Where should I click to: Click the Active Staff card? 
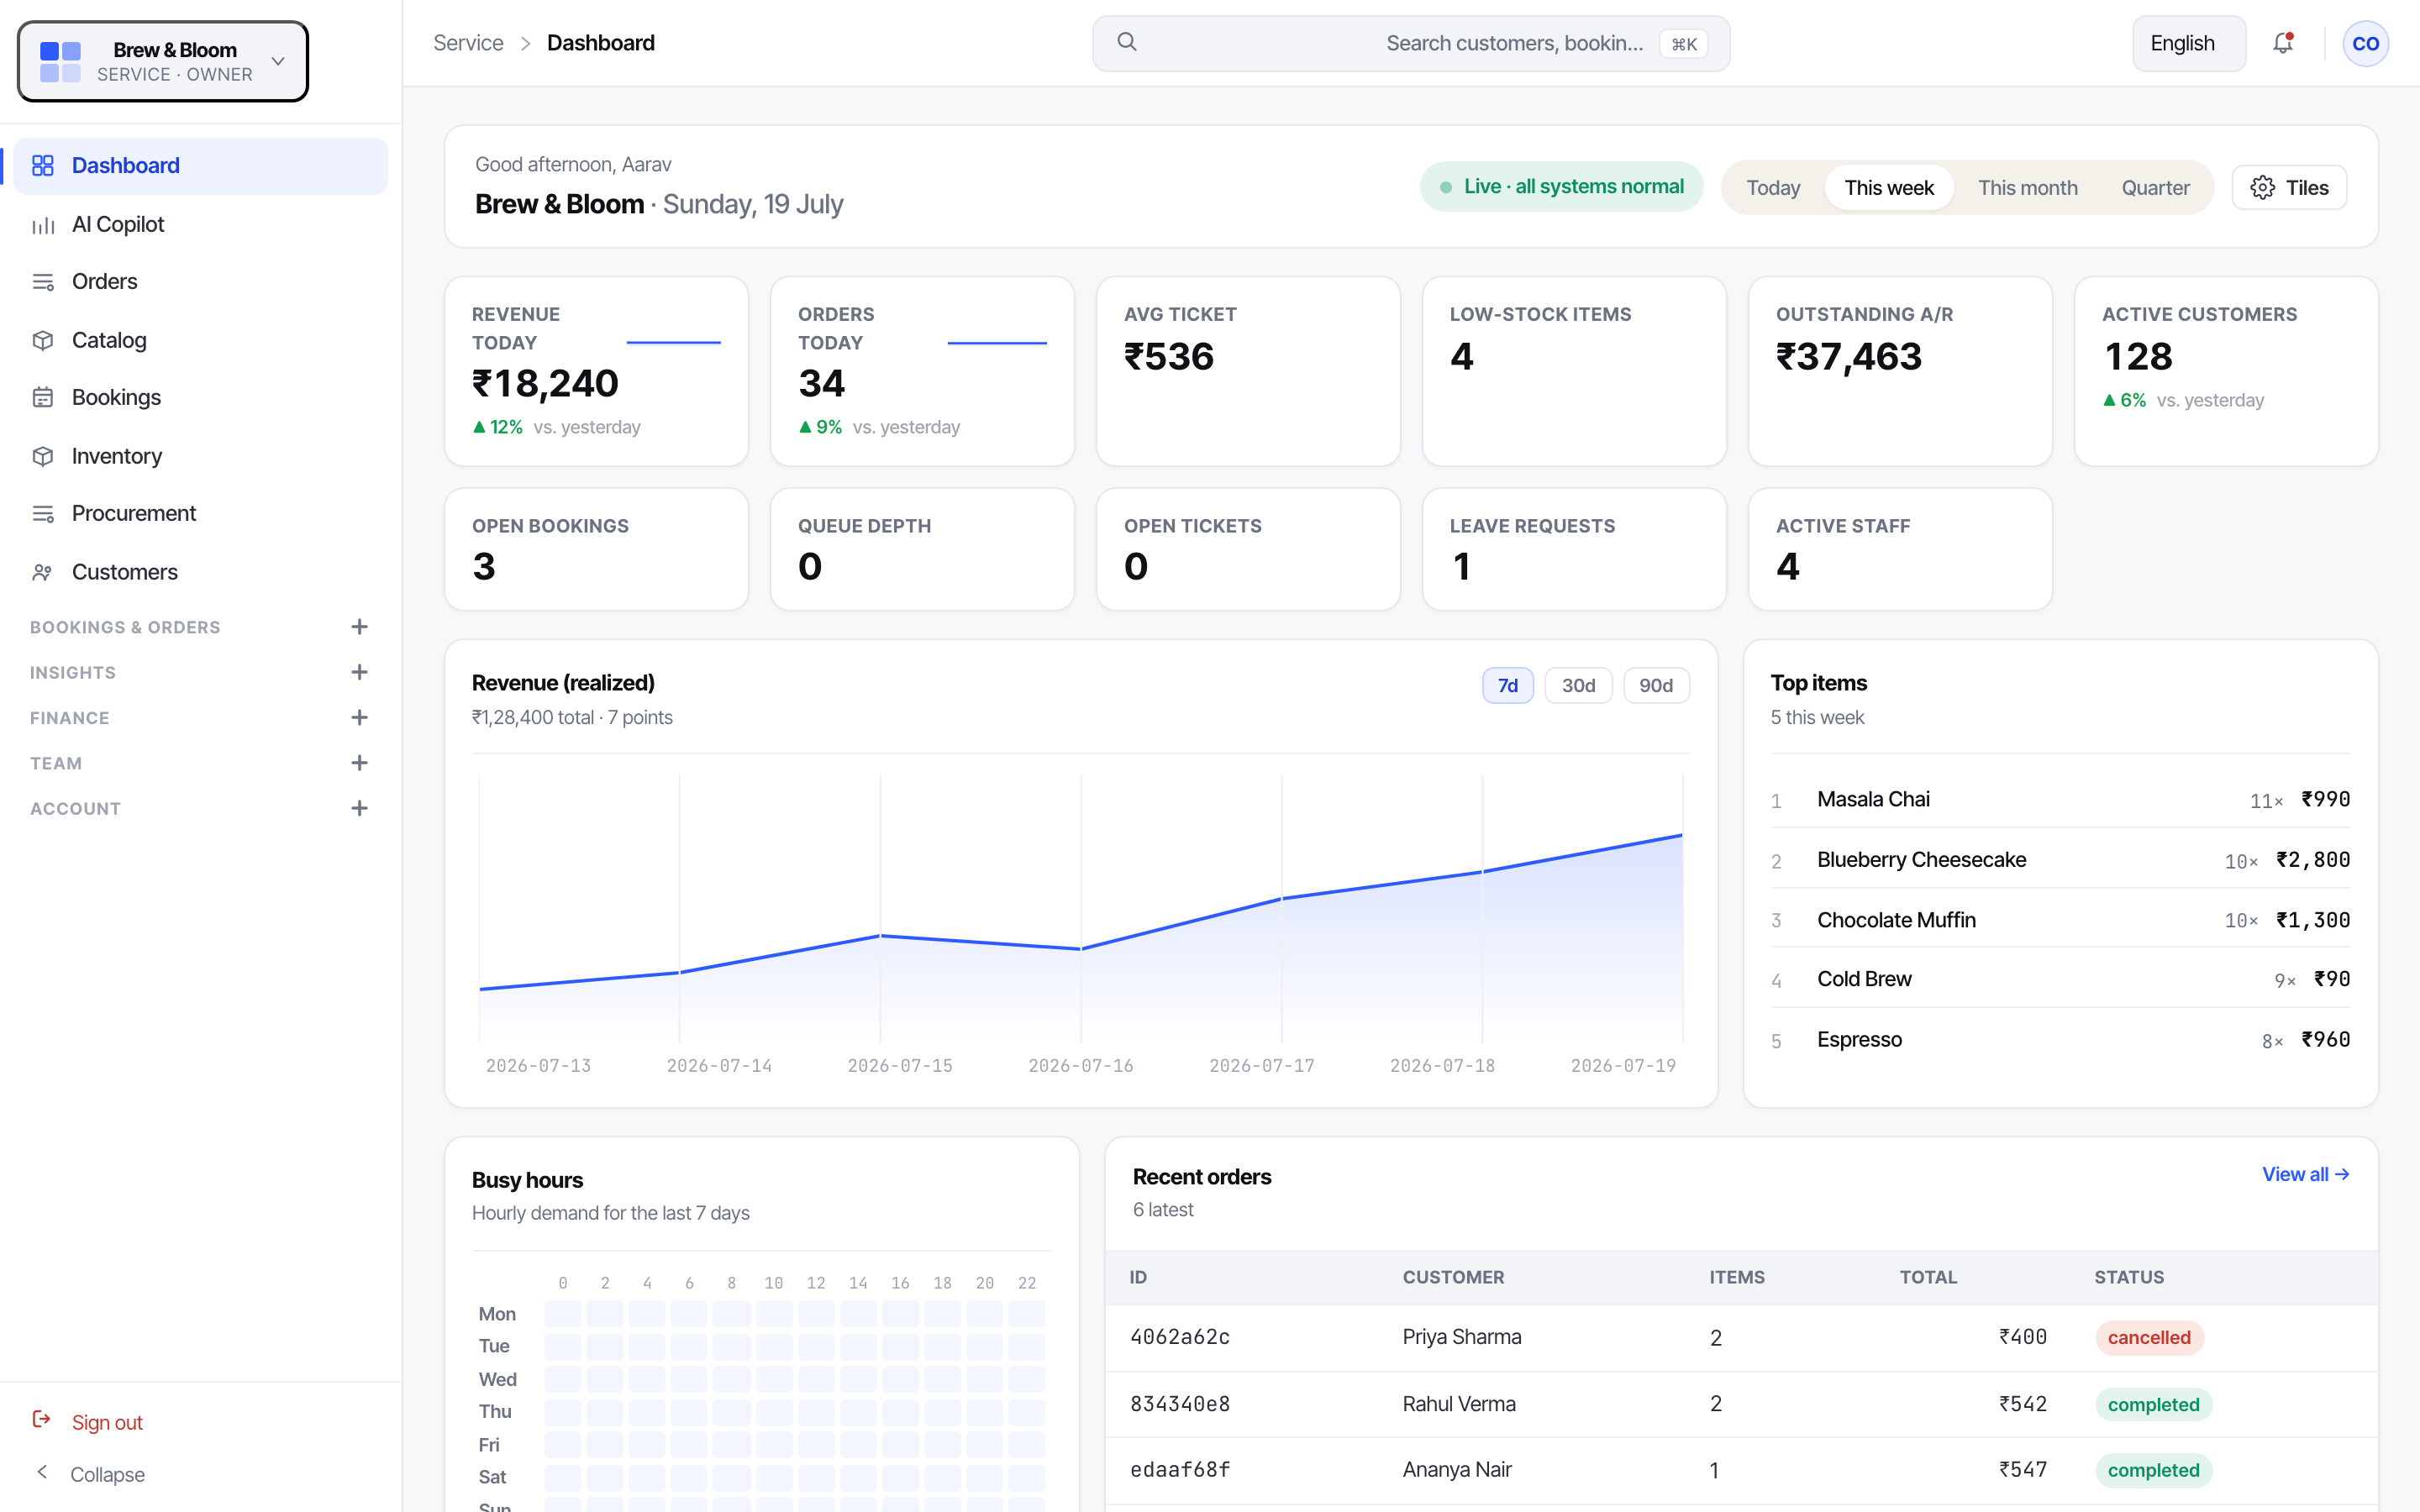point(1900,549)
